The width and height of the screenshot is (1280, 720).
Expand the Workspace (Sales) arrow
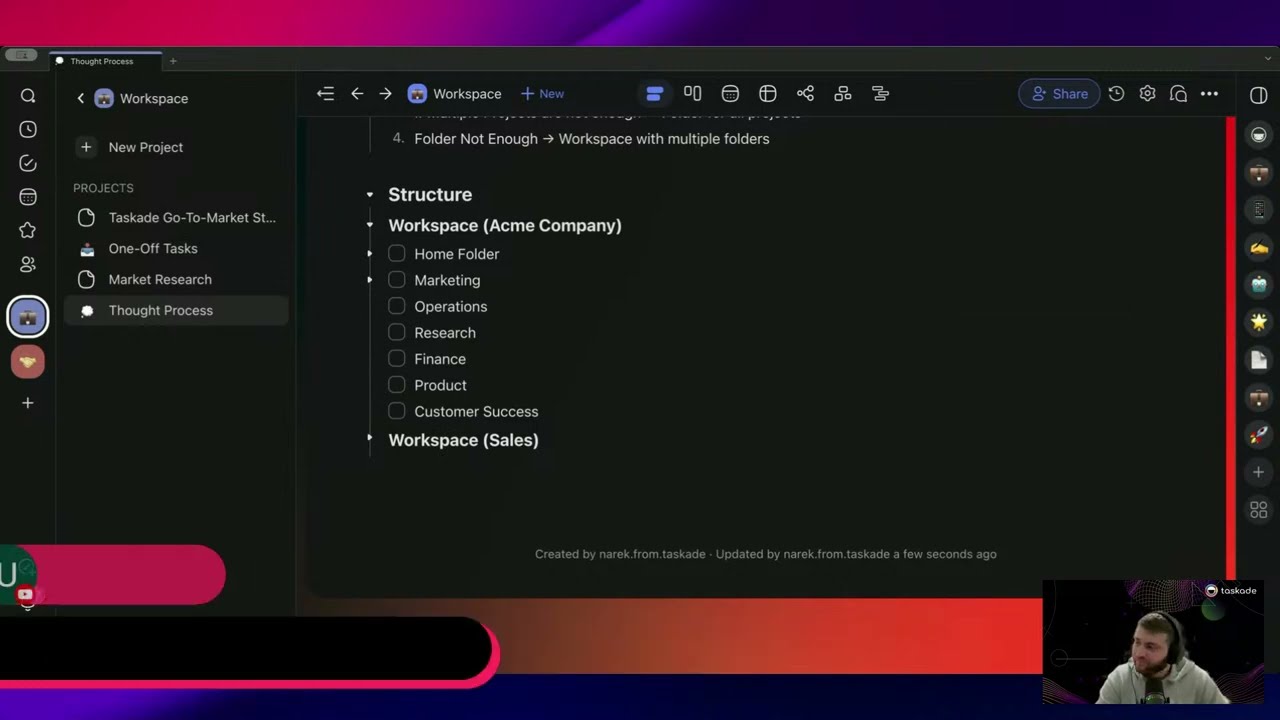click(369, 438)
